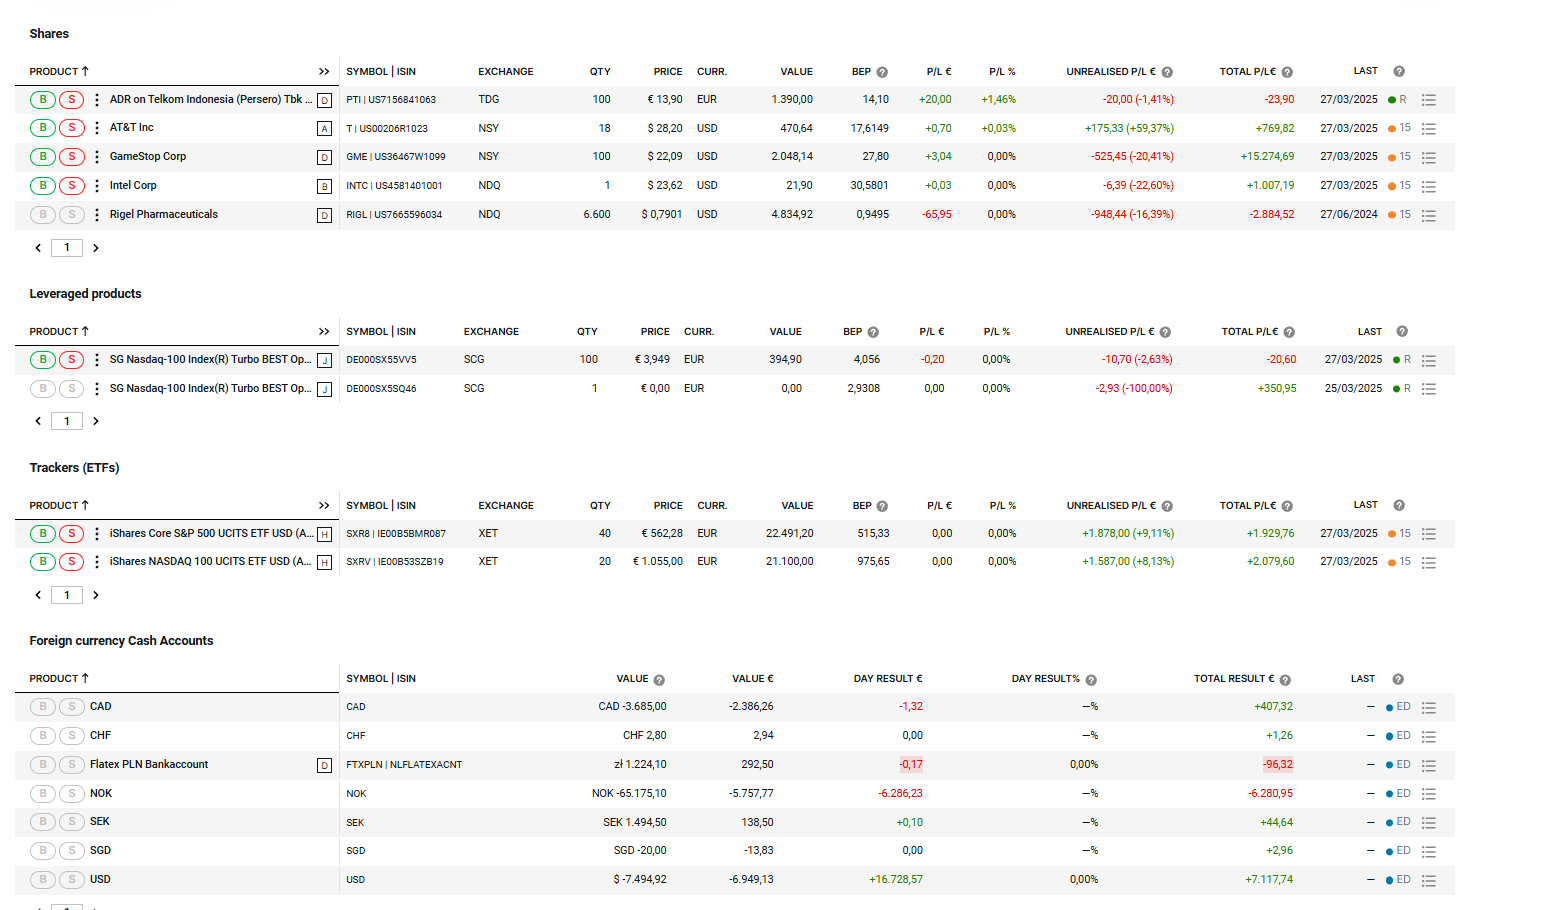Image resolution: width=1545 pixels, height=910 pixels.
Task: Click help icon next to UNREALISED P/L € in Shares
Action: tap(1167, 72)
